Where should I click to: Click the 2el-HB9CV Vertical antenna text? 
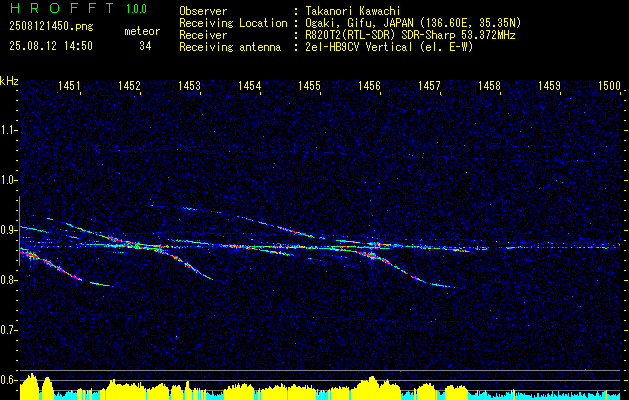[389, 47]
